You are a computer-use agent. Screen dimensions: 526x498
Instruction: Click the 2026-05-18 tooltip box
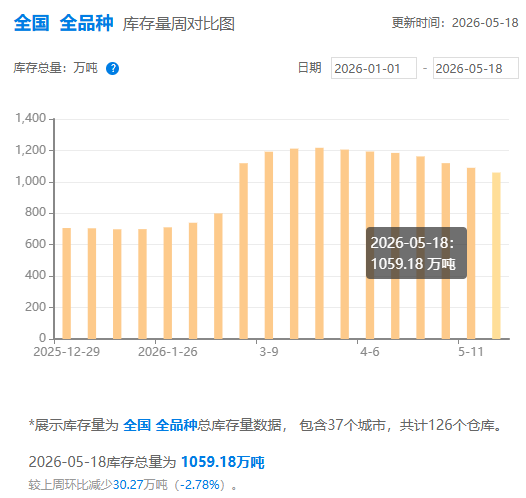[416, 253]
